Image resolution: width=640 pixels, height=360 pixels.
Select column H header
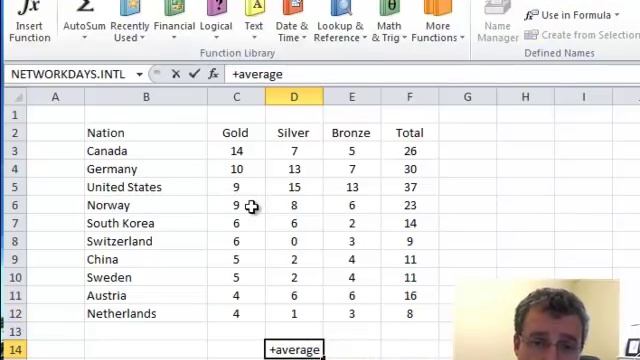[x=525, y=97]
